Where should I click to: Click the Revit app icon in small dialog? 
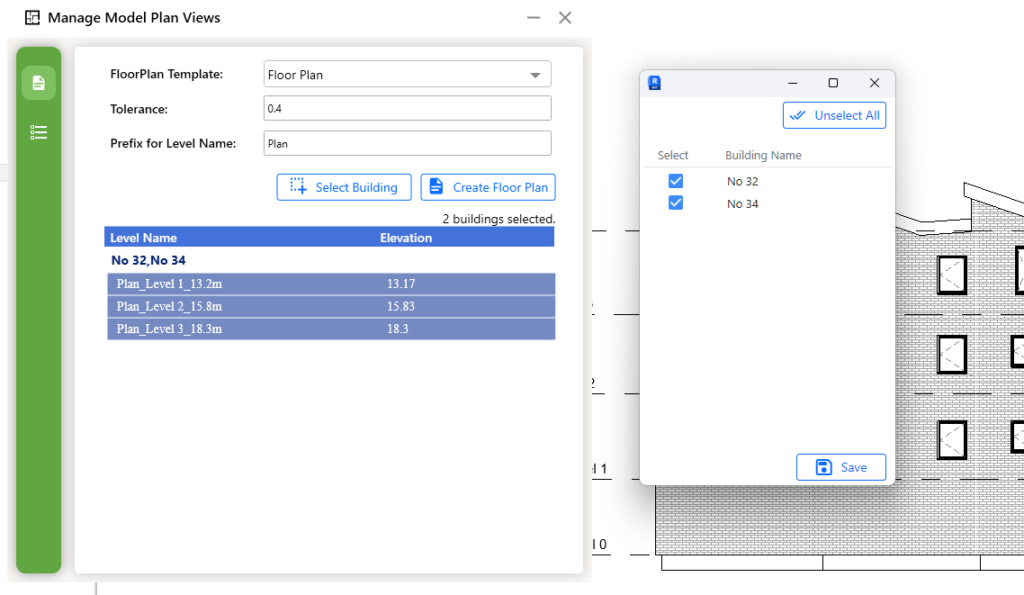656,83
